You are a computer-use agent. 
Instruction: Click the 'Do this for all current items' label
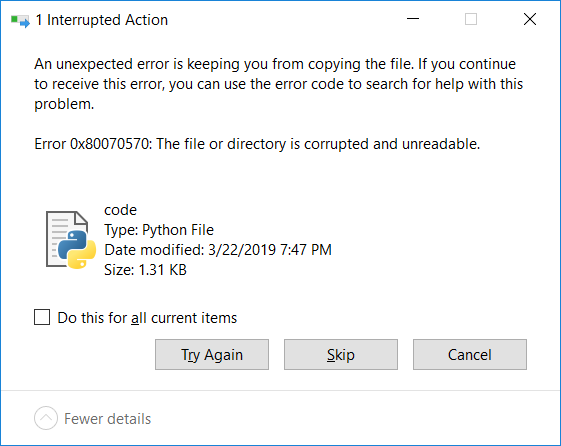[x=147, y=318]
